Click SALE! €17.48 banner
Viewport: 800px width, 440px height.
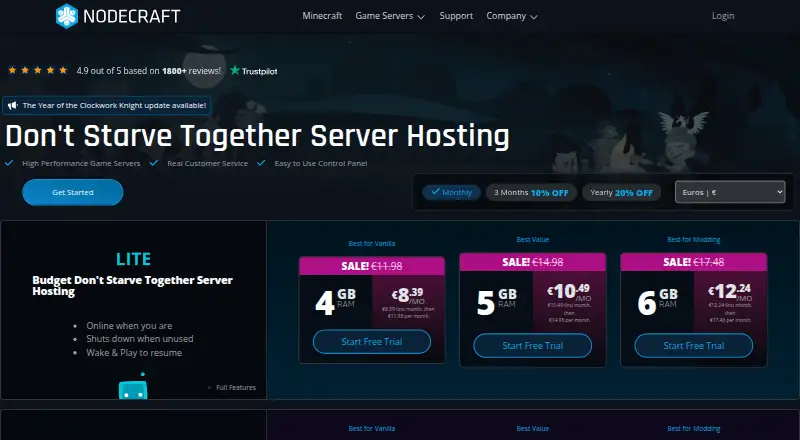pos(694,262)
